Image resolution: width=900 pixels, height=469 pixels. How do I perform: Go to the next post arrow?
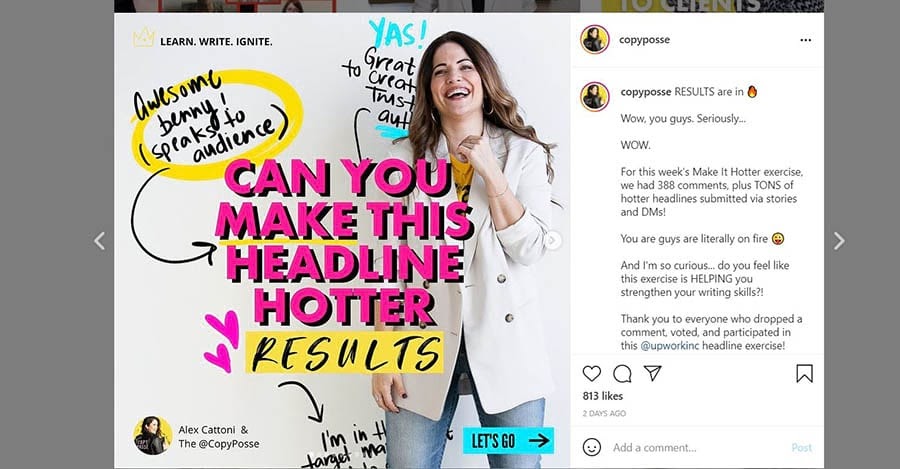click(839, 241)
